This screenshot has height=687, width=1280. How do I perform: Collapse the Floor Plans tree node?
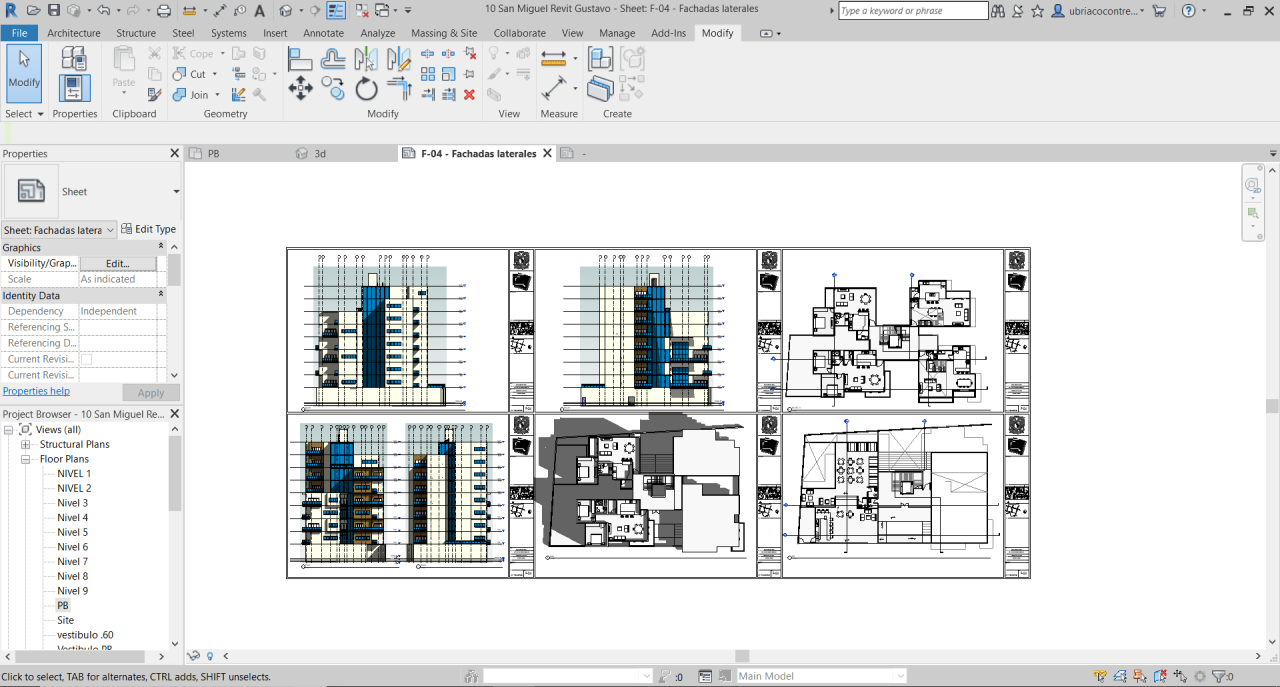click(25, 459)
